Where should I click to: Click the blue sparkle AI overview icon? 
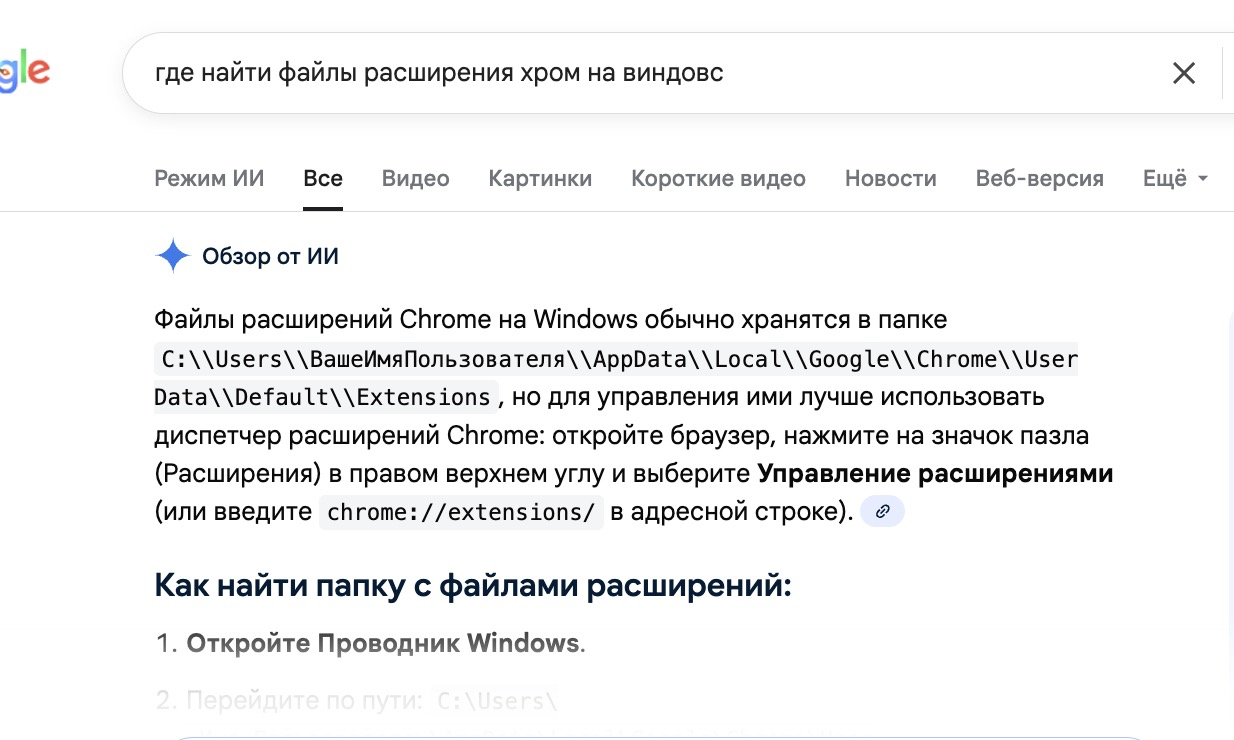[x=173, y=257]
